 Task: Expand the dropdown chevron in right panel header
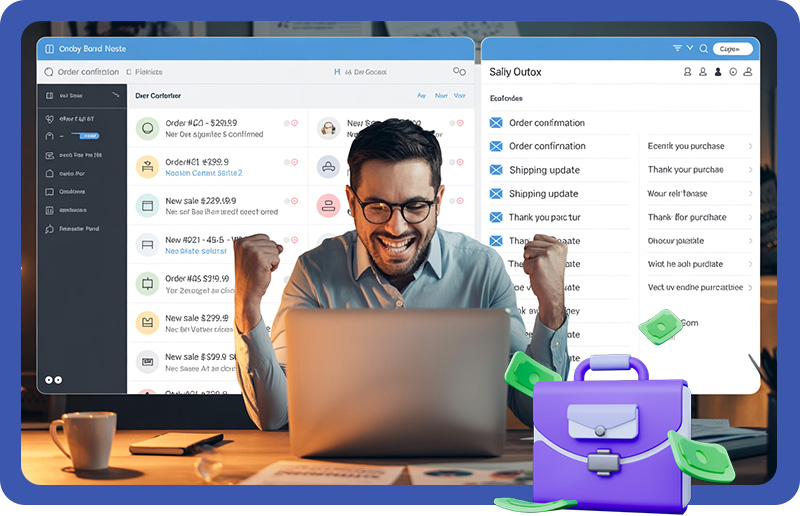pyautogui.click(x=690, y=48)
